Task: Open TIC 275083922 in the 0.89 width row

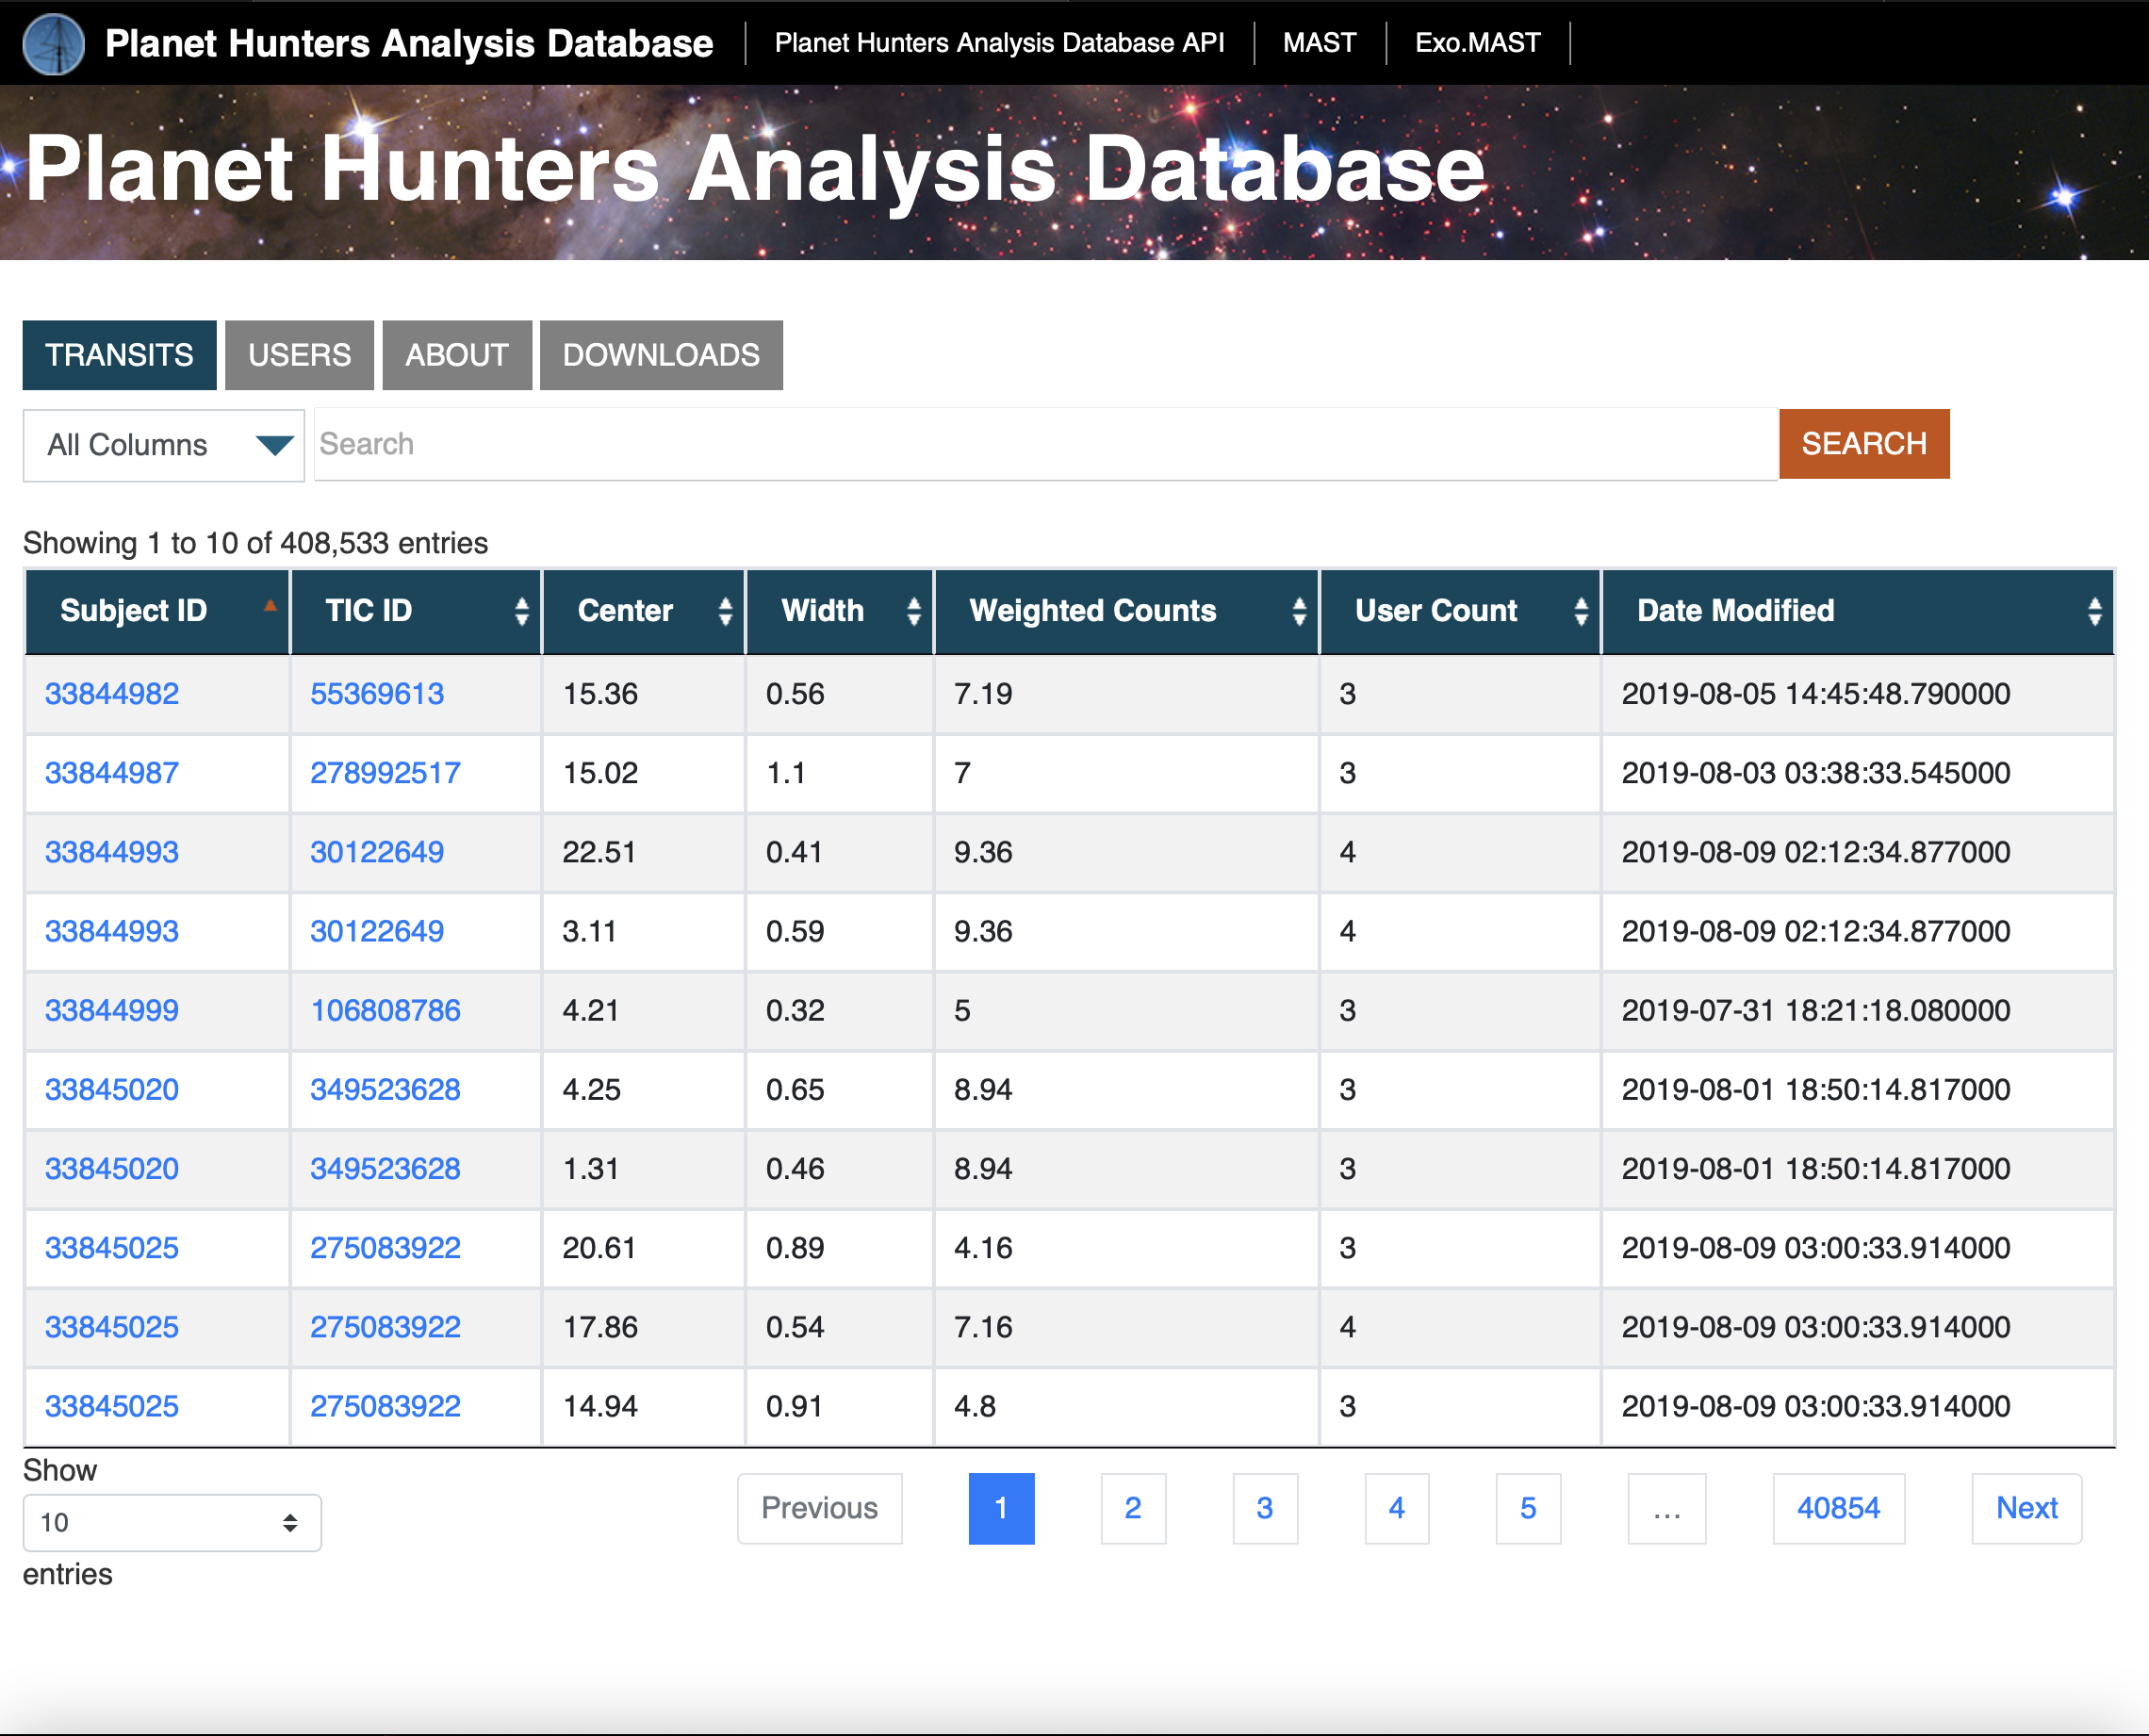Action: pyautogui.click(x=385, y=1248)
